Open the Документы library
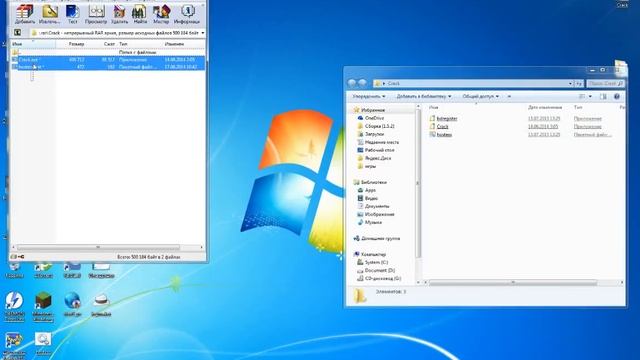Viewport: 640px width, 360px height. [x=373, y=206]
